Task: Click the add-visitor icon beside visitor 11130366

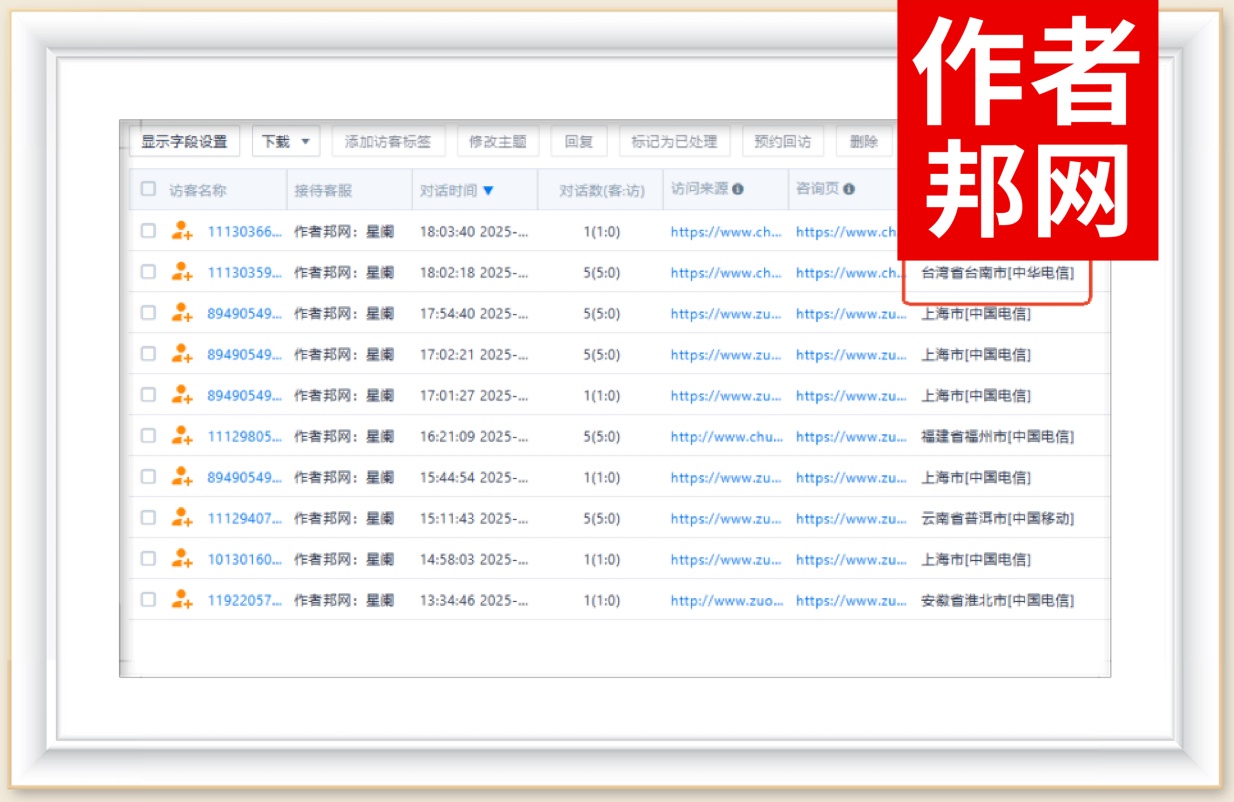Action: 181,231
